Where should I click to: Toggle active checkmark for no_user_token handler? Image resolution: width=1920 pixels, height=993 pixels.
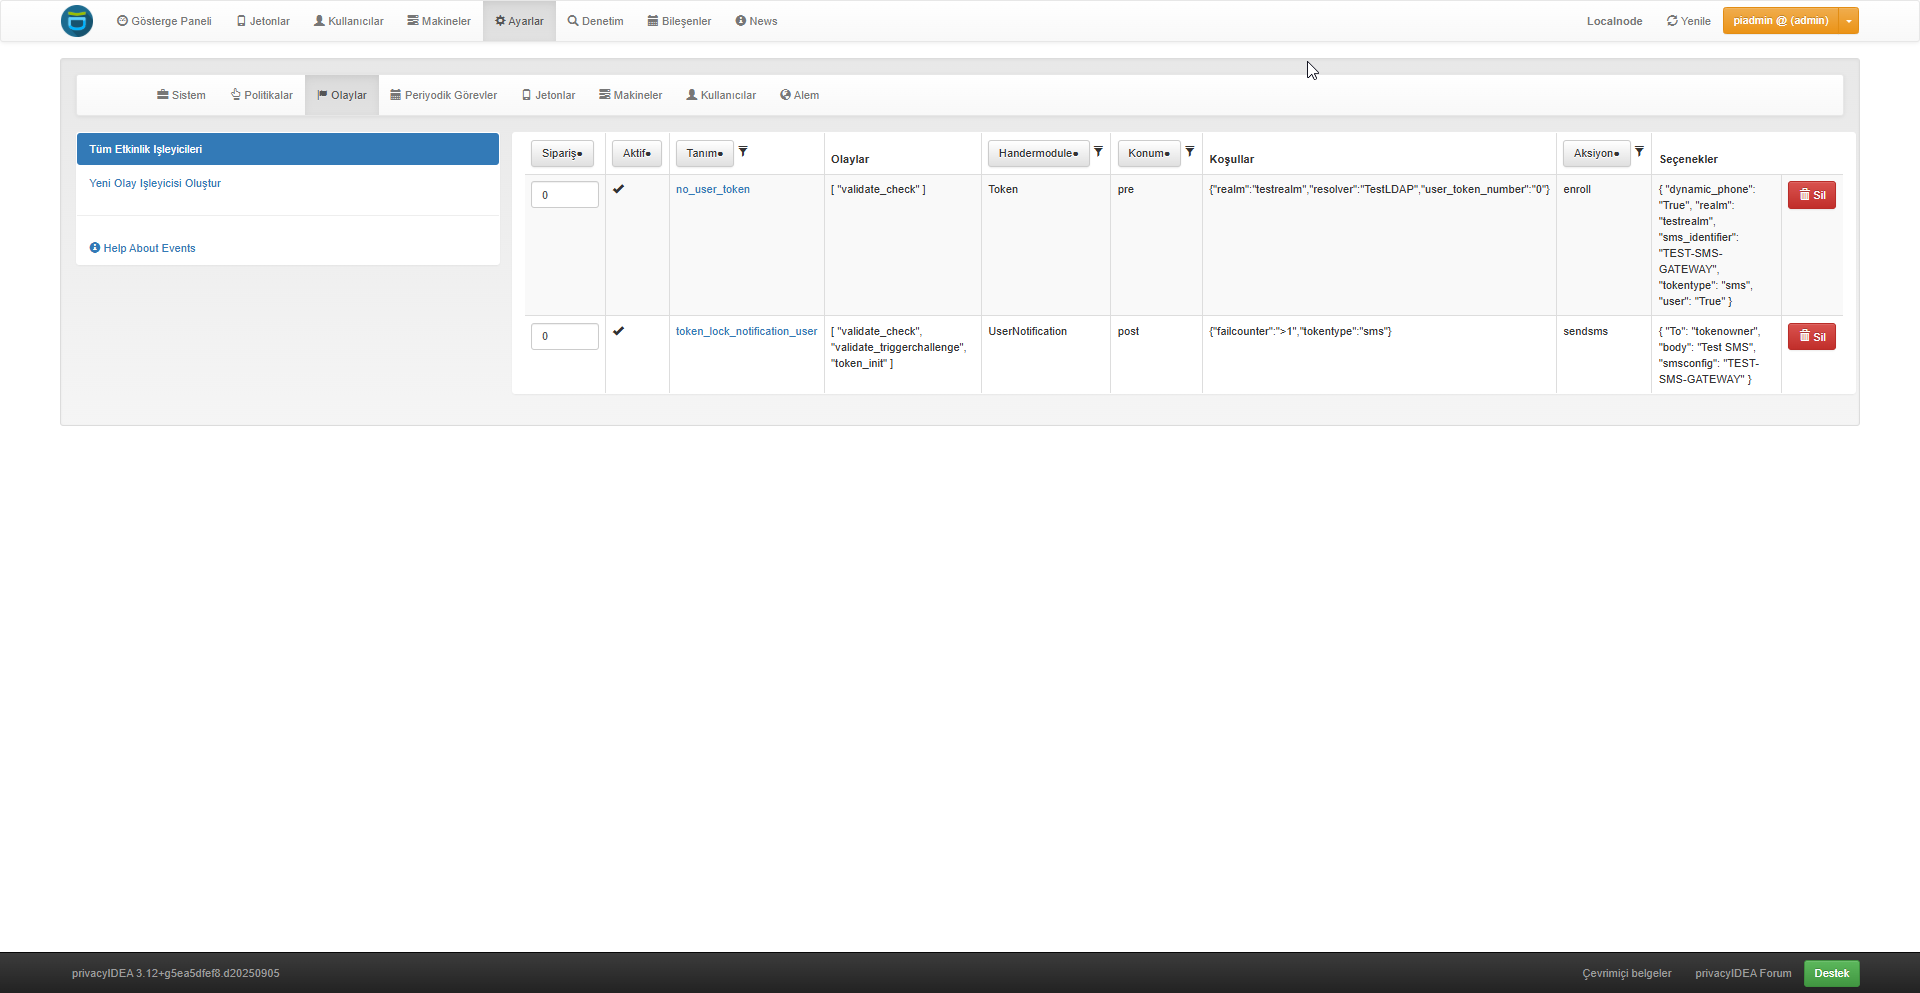click(x=619, y=189)
